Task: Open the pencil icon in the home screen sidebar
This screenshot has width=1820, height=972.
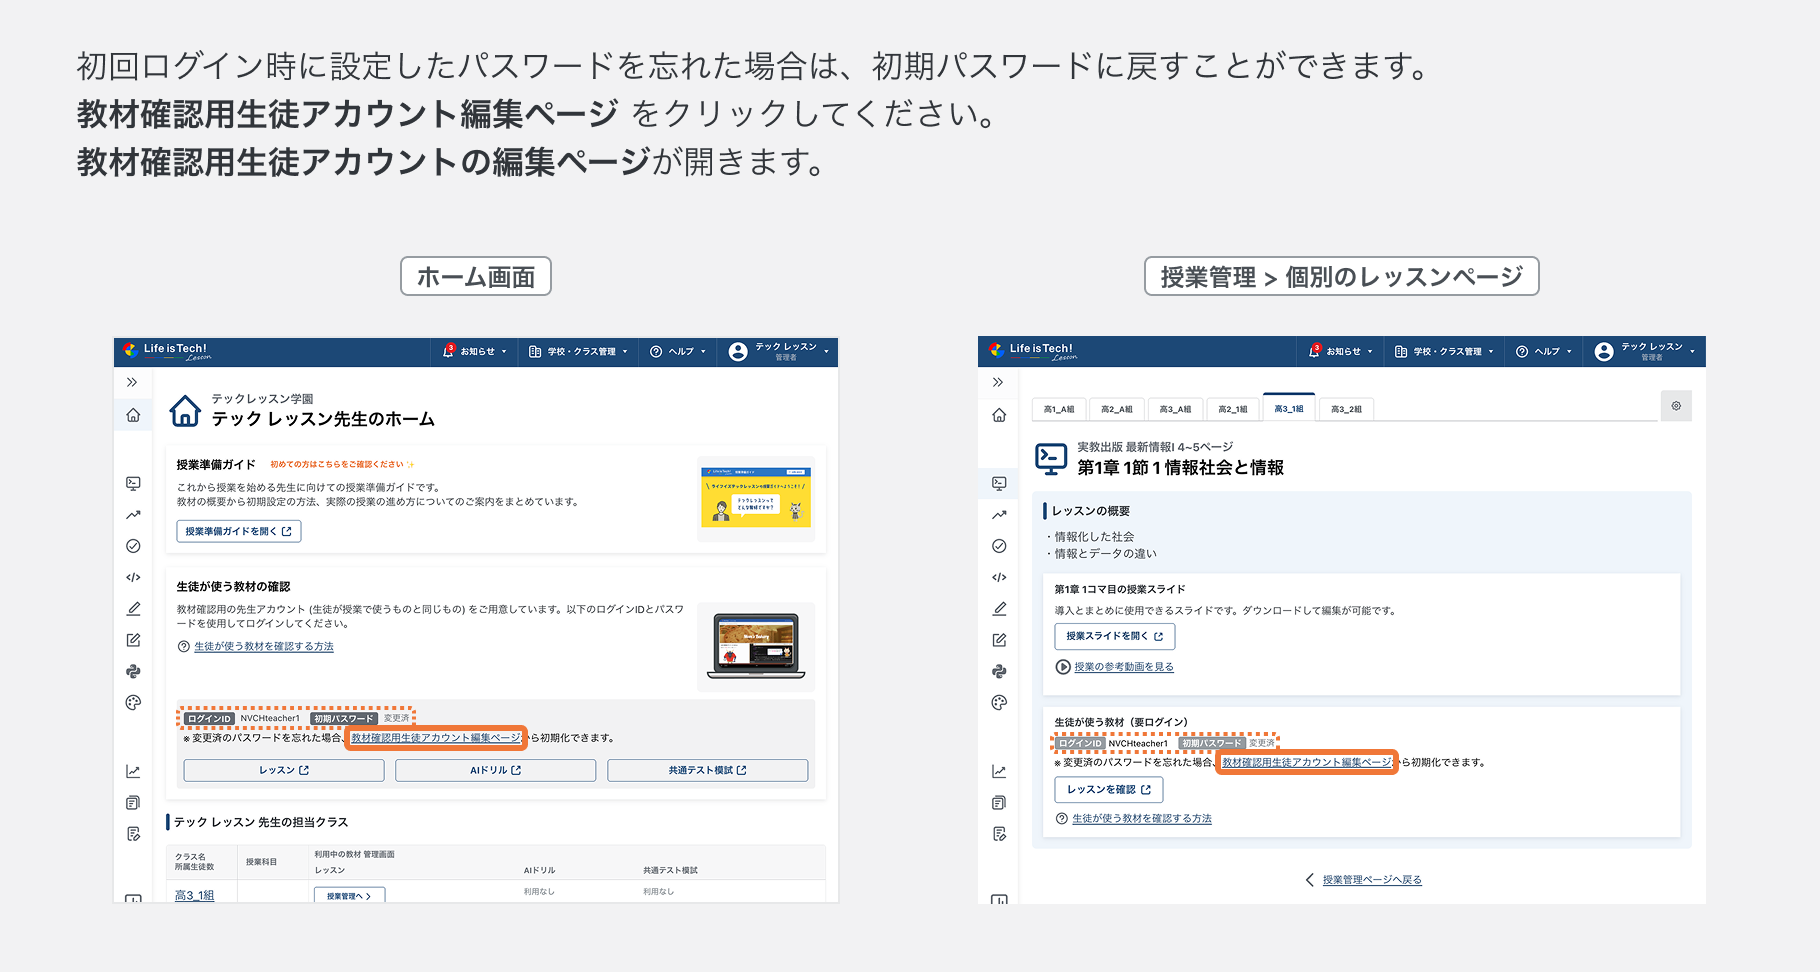Action: point(133,608)
